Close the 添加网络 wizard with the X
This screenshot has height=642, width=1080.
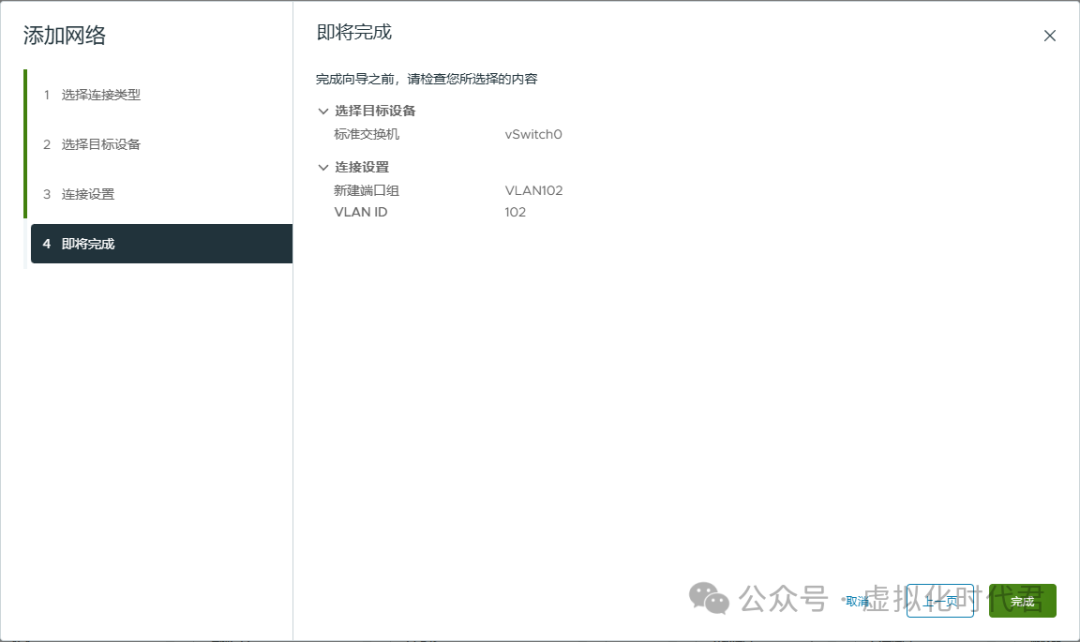point(1049,34)
